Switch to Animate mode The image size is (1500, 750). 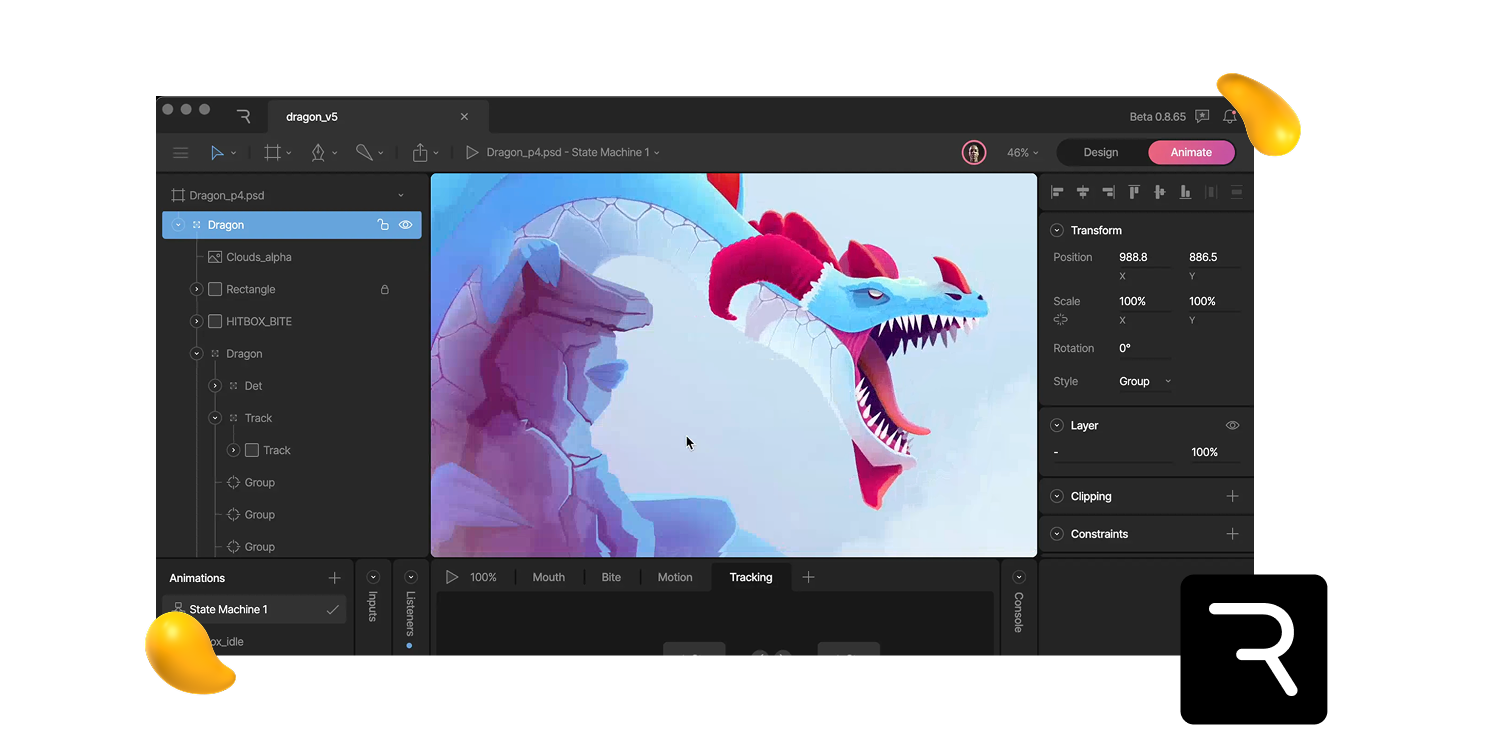pos(1191,153)
